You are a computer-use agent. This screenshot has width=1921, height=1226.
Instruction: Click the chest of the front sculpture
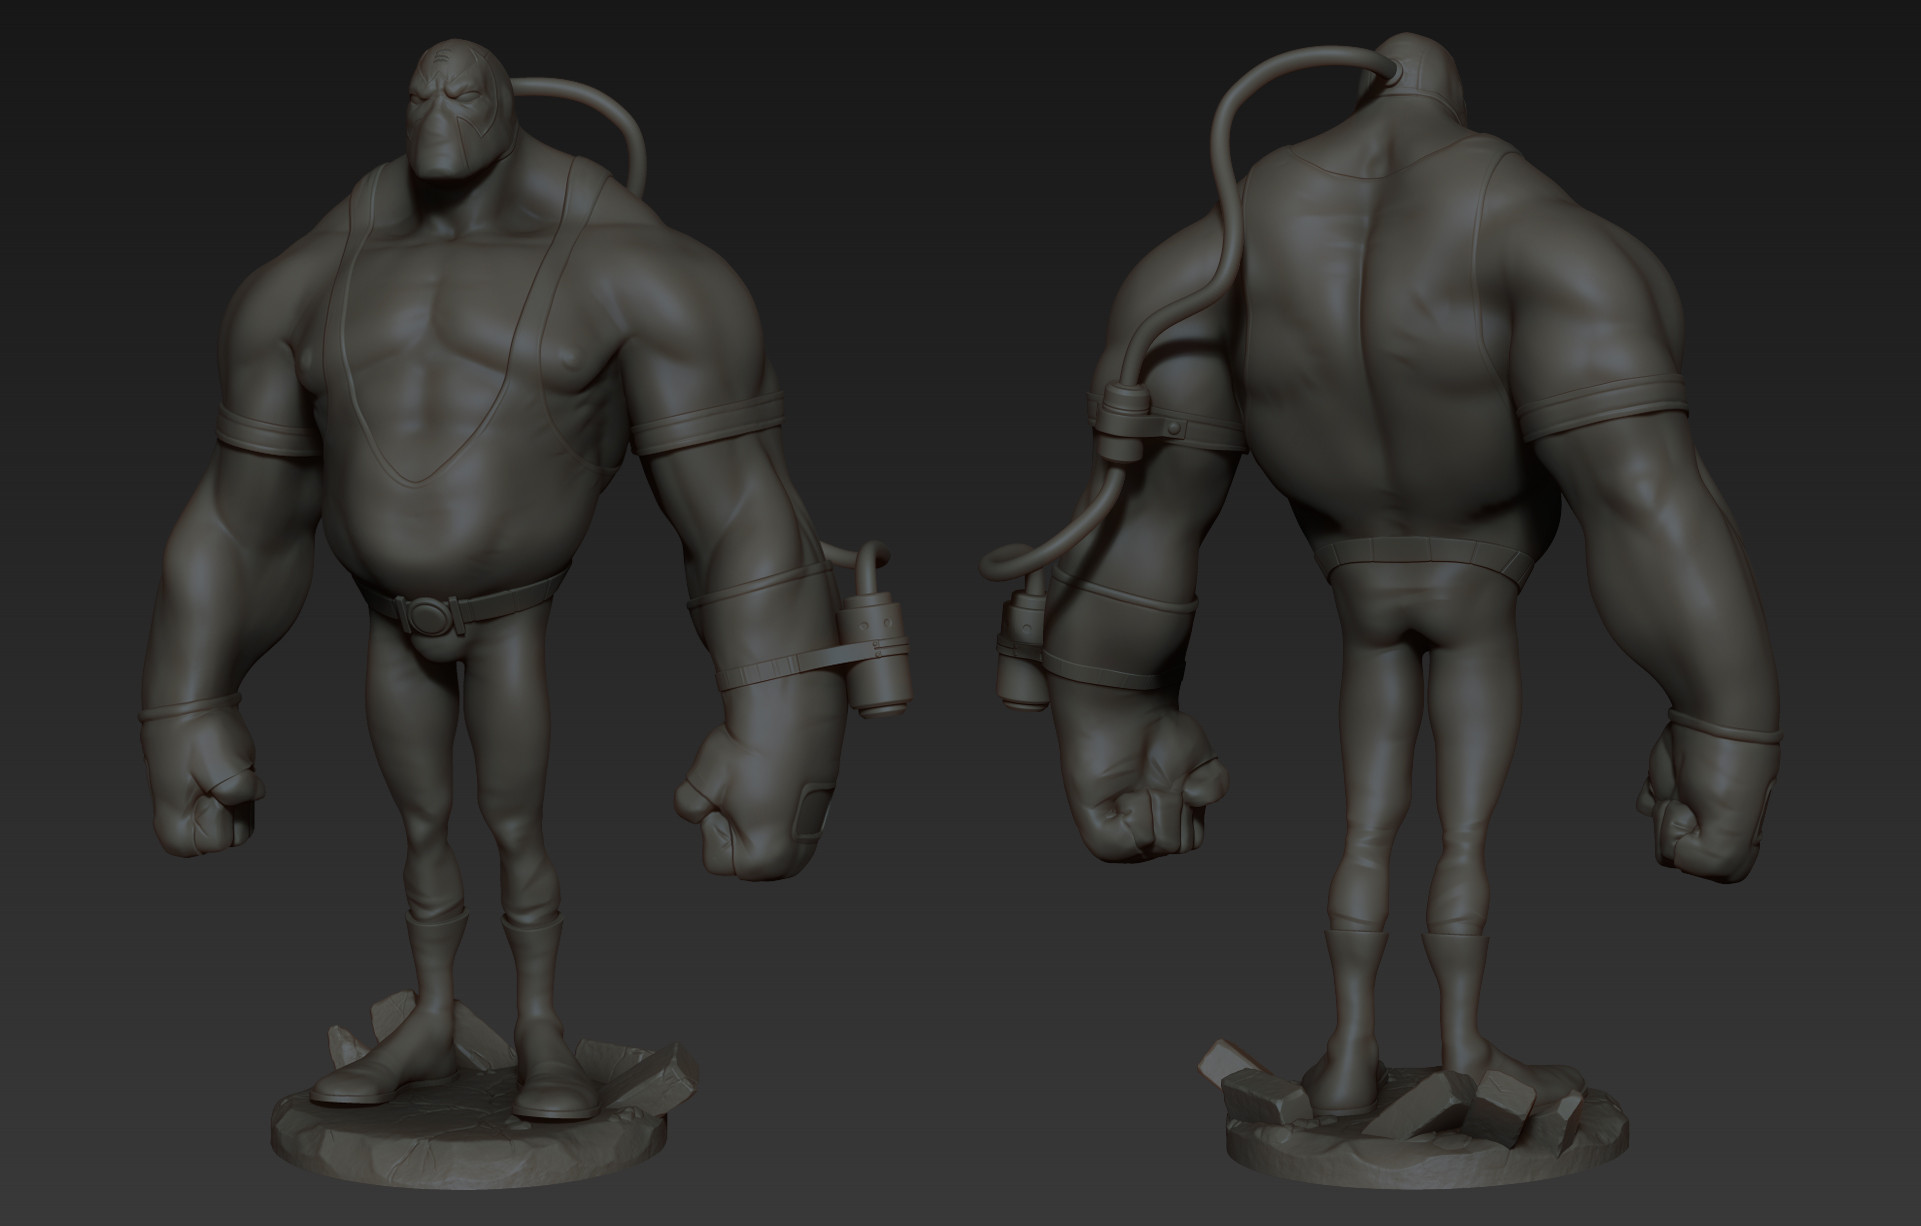(450, 320)
